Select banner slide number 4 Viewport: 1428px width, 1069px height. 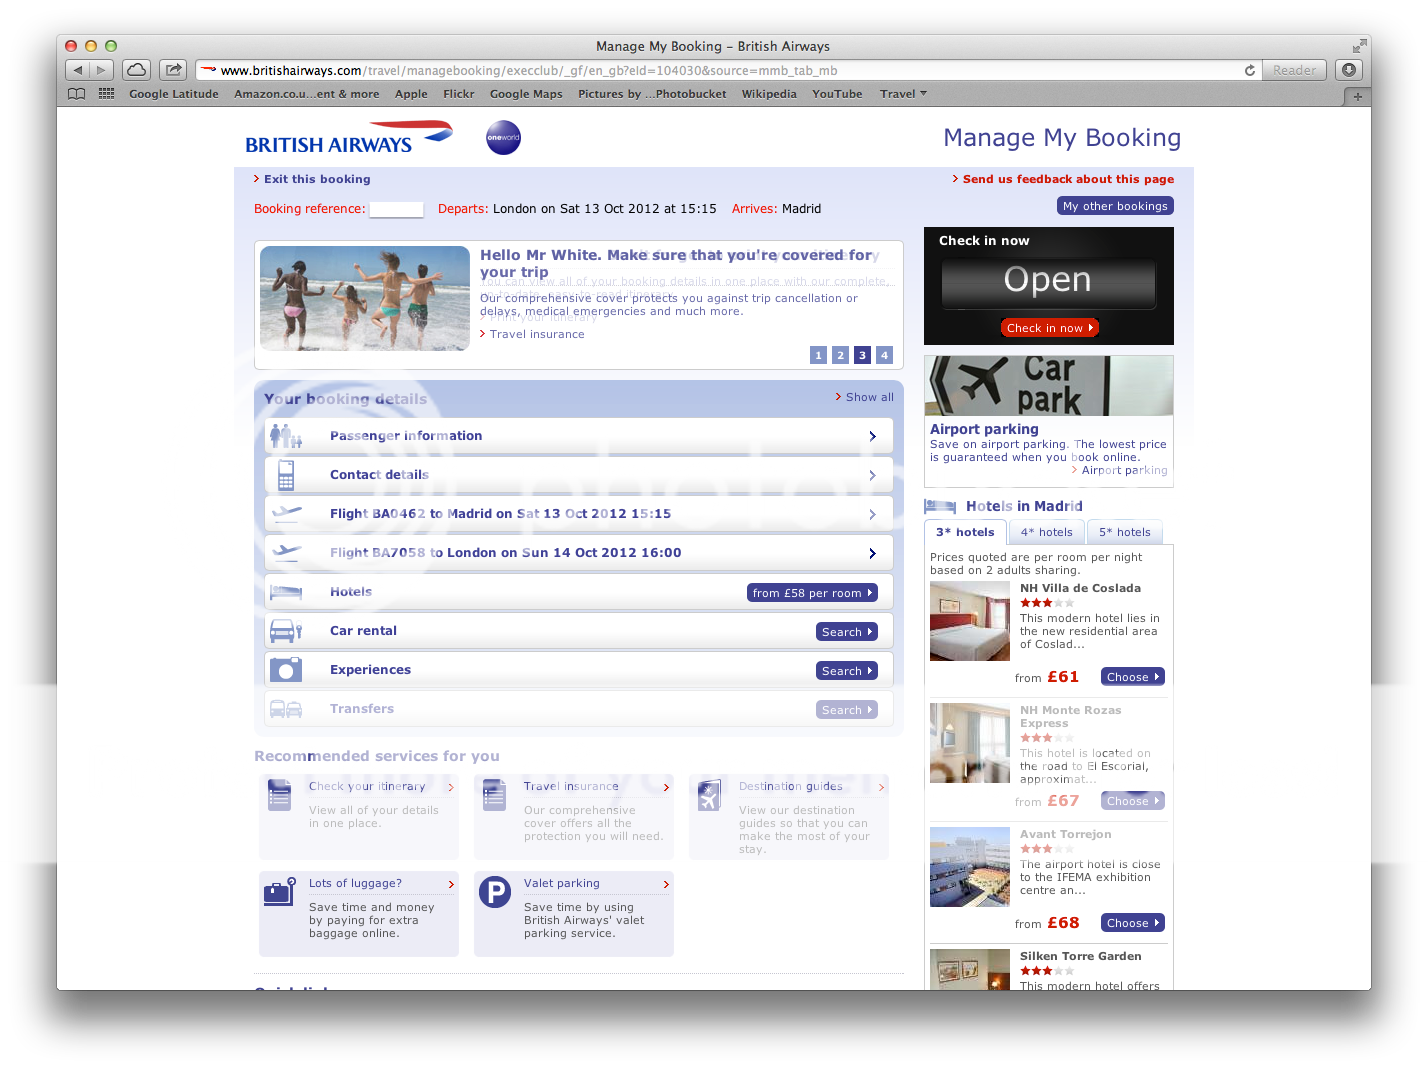[x=884, y=355]
